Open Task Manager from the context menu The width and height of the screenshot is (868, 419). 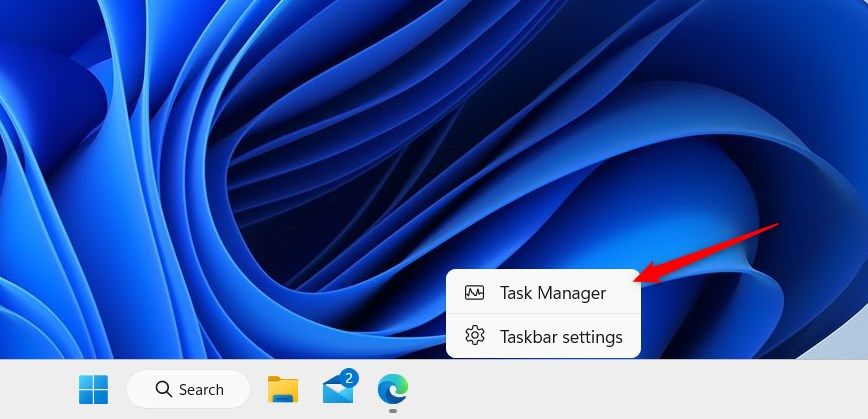coord(543,292)
